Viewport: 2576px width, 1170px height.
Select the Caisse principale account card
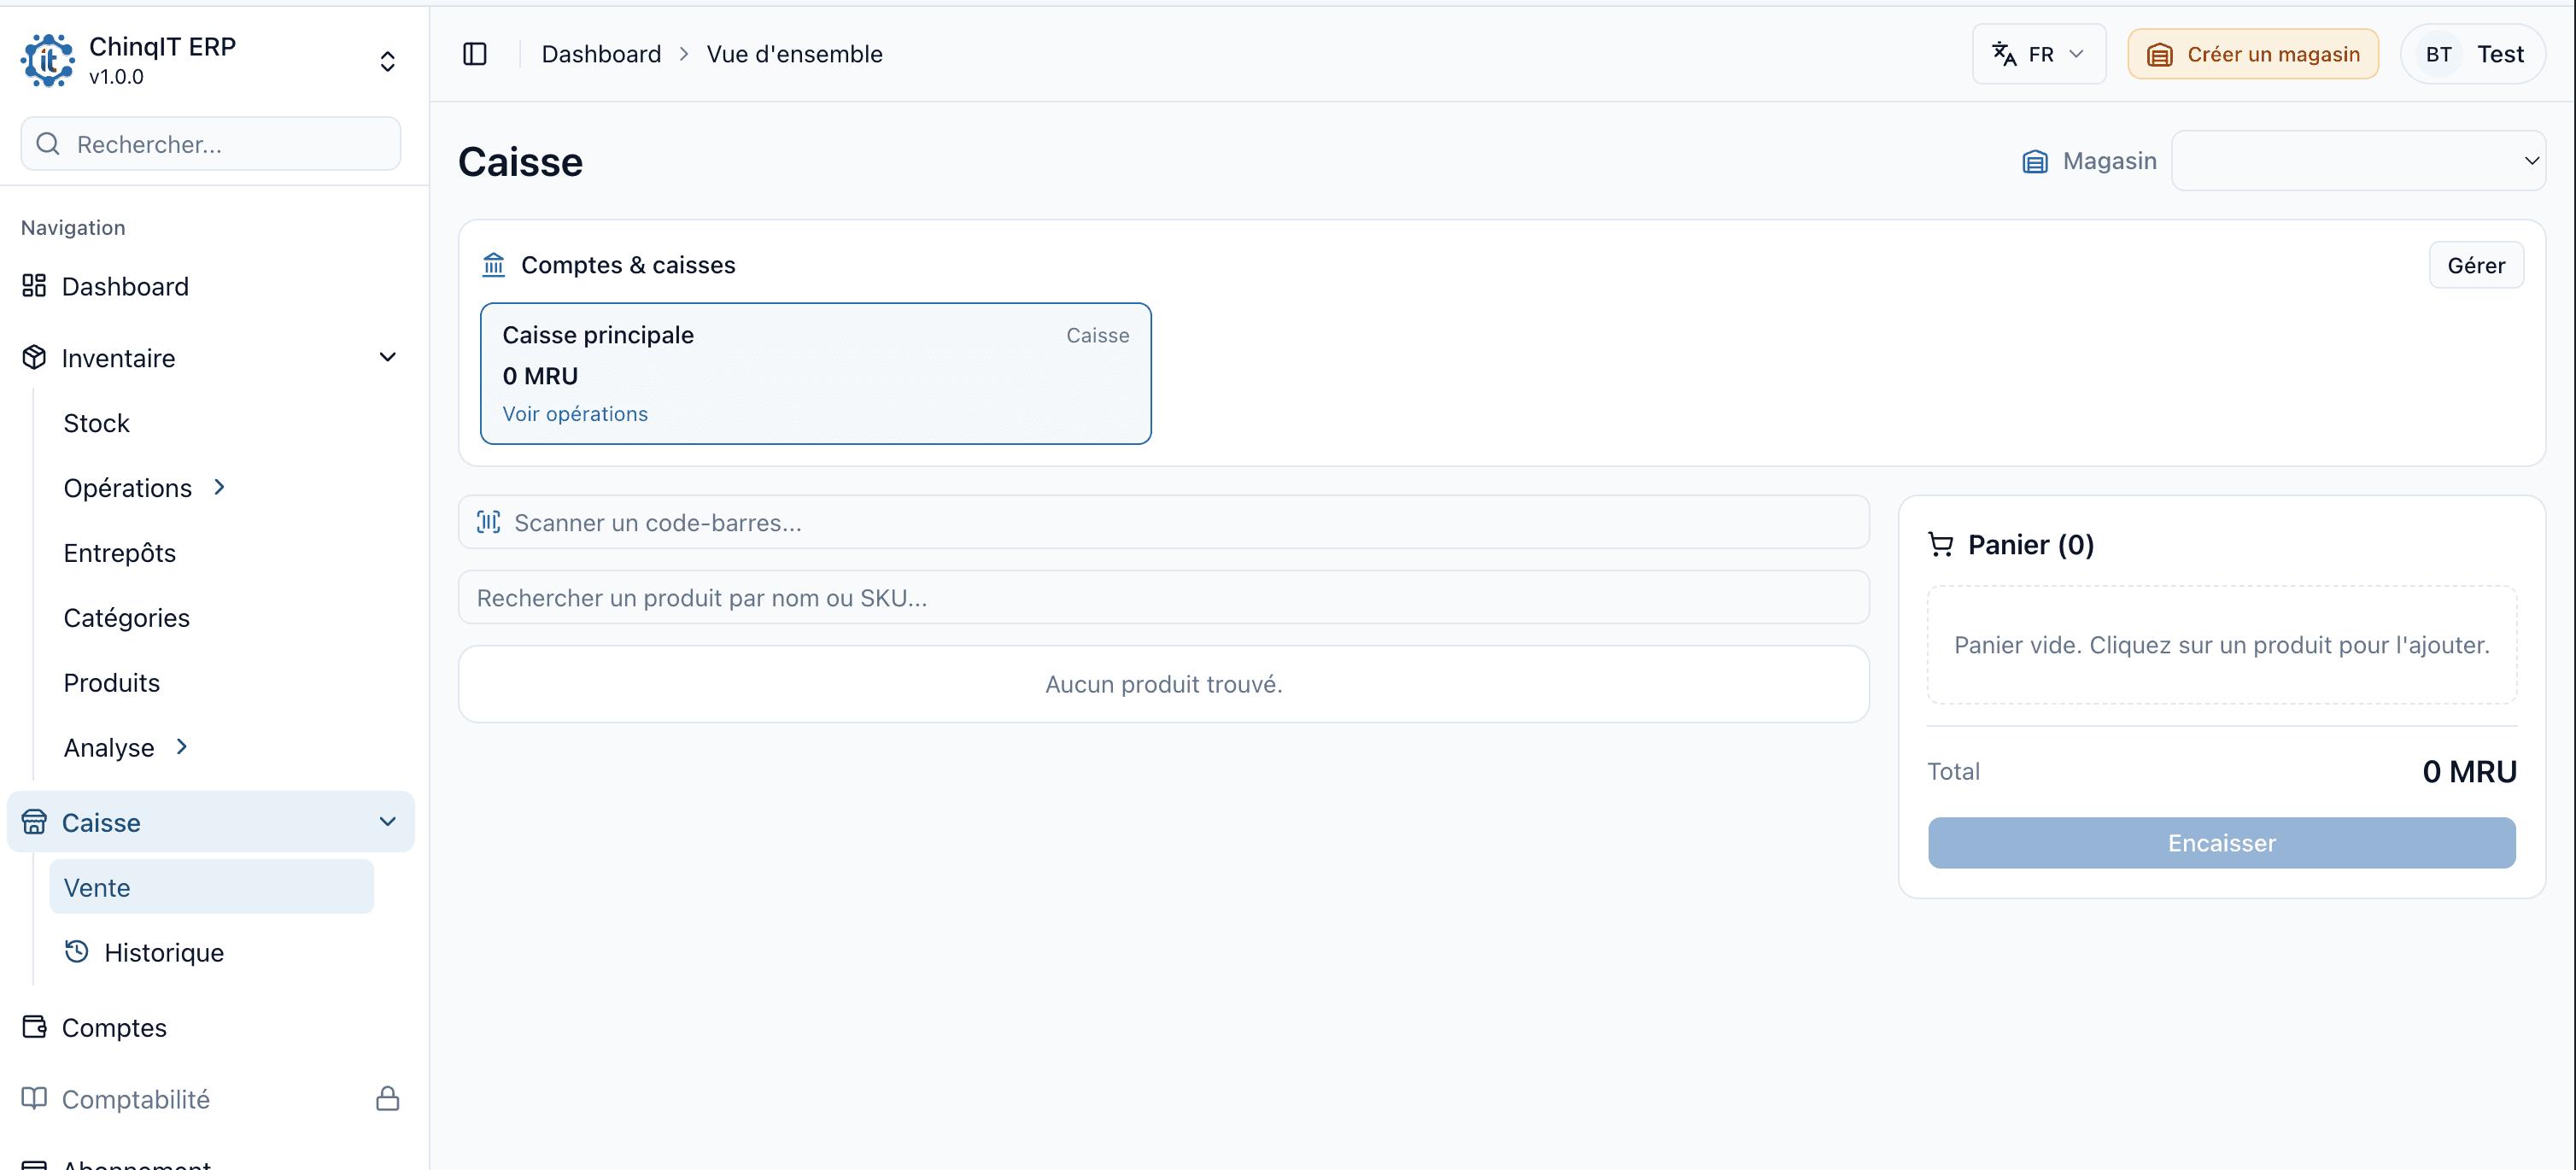coord(815,373)
